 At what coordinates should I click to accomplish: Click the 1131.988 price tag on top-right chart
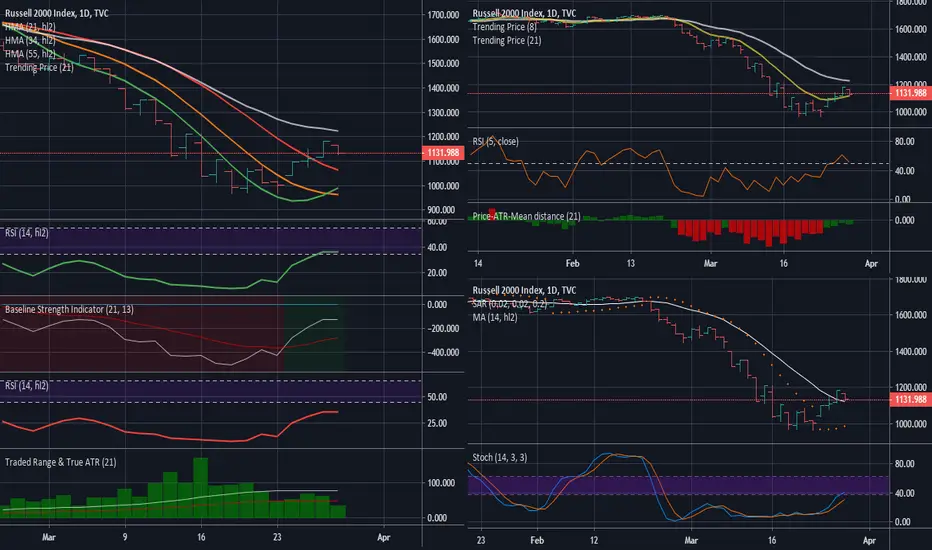pos(911,93)
